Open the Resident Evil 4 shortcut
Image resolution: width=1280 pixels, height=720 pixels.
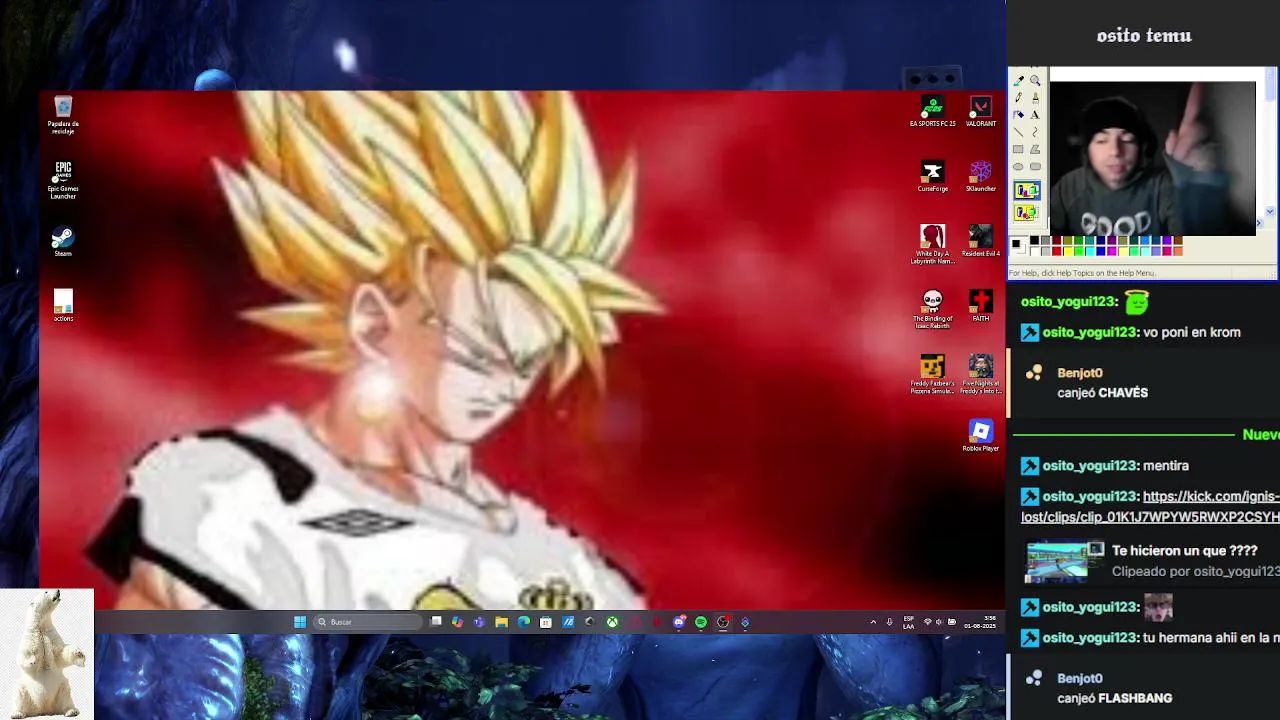point(981,240)
